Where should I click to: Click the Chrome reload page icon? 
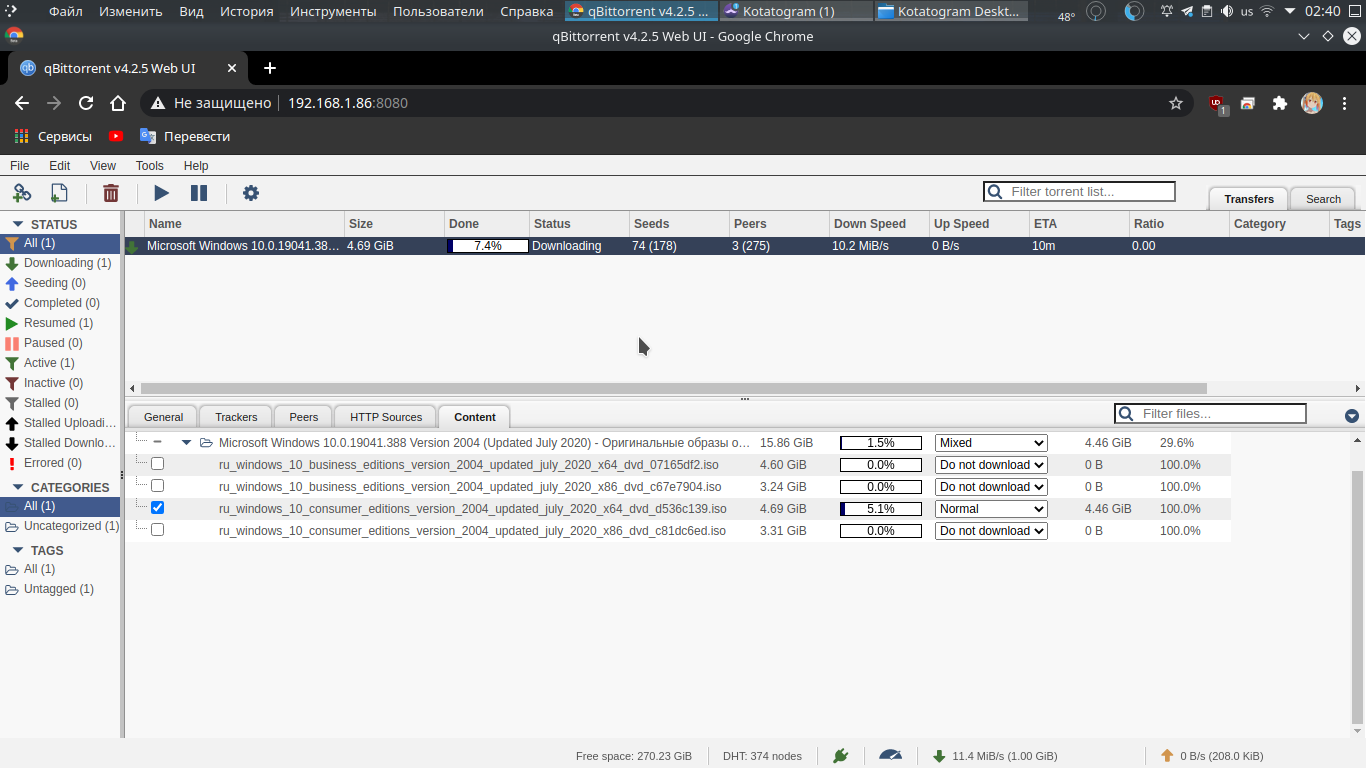(x=86, y=103)
